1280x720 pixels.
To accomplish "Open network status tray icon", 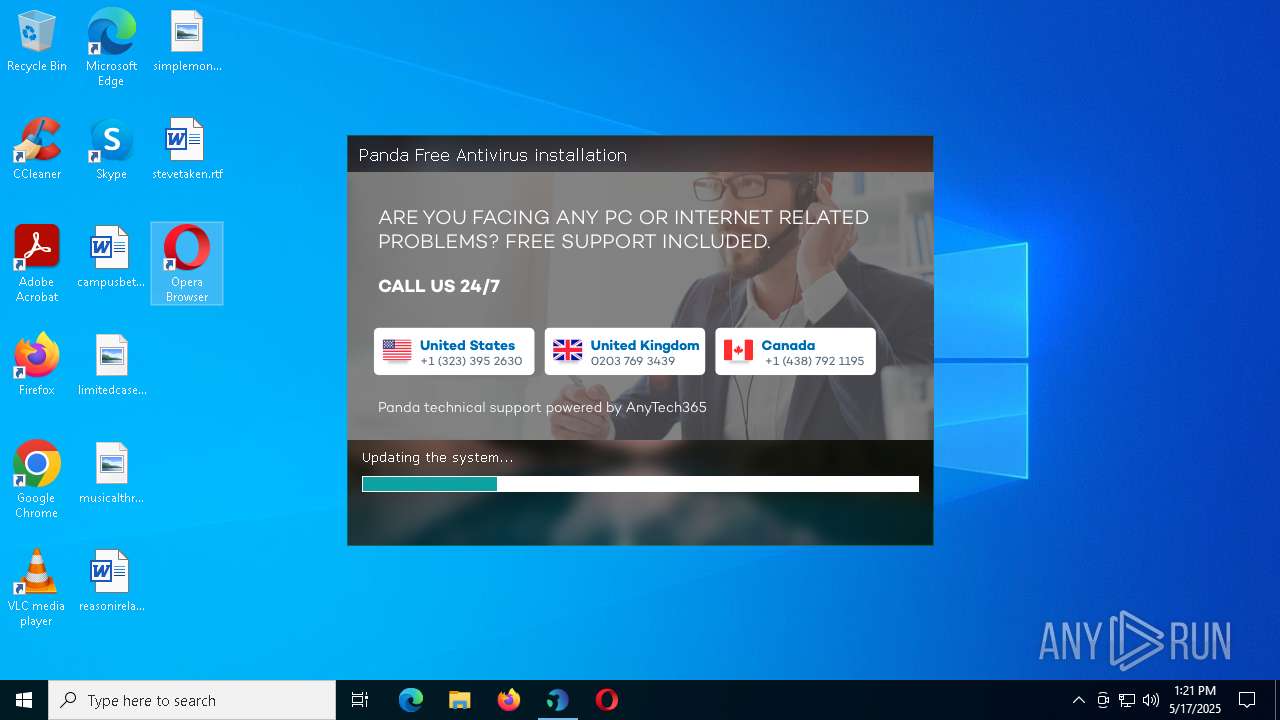I will [x=1127, y=700].
